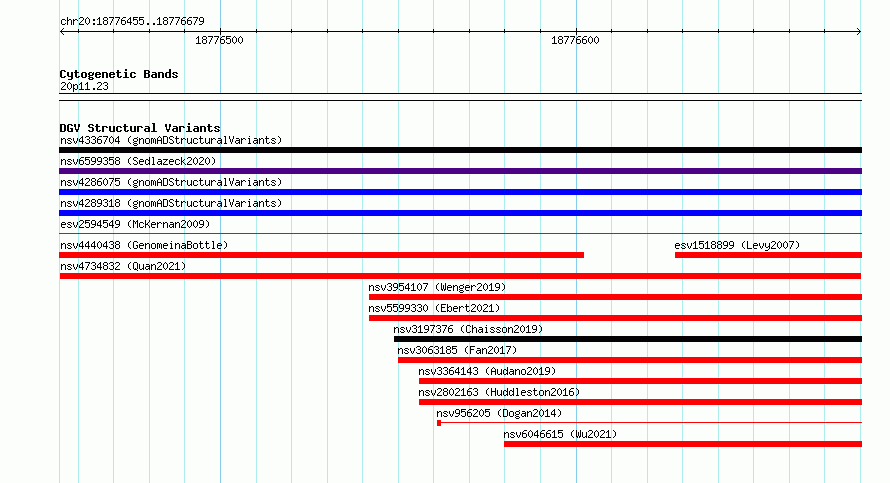This screenshot has height=483, width=890.
Task: Click the black Chaisson2019 variant bar
Action: click(x=628, y=339)
